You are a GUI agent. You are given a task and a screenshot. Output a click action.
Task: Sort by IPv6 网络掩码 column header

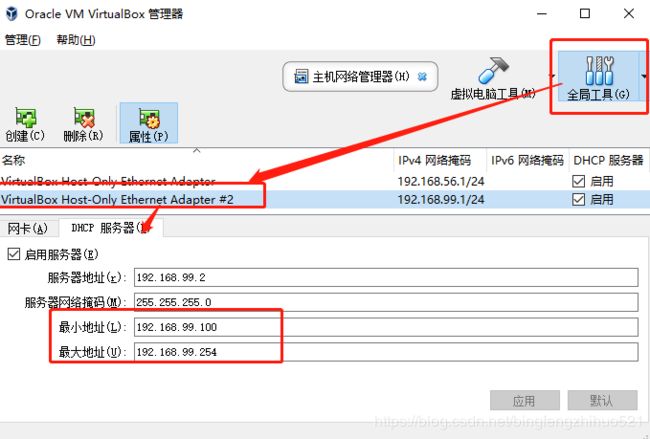(x=528, y=160)
